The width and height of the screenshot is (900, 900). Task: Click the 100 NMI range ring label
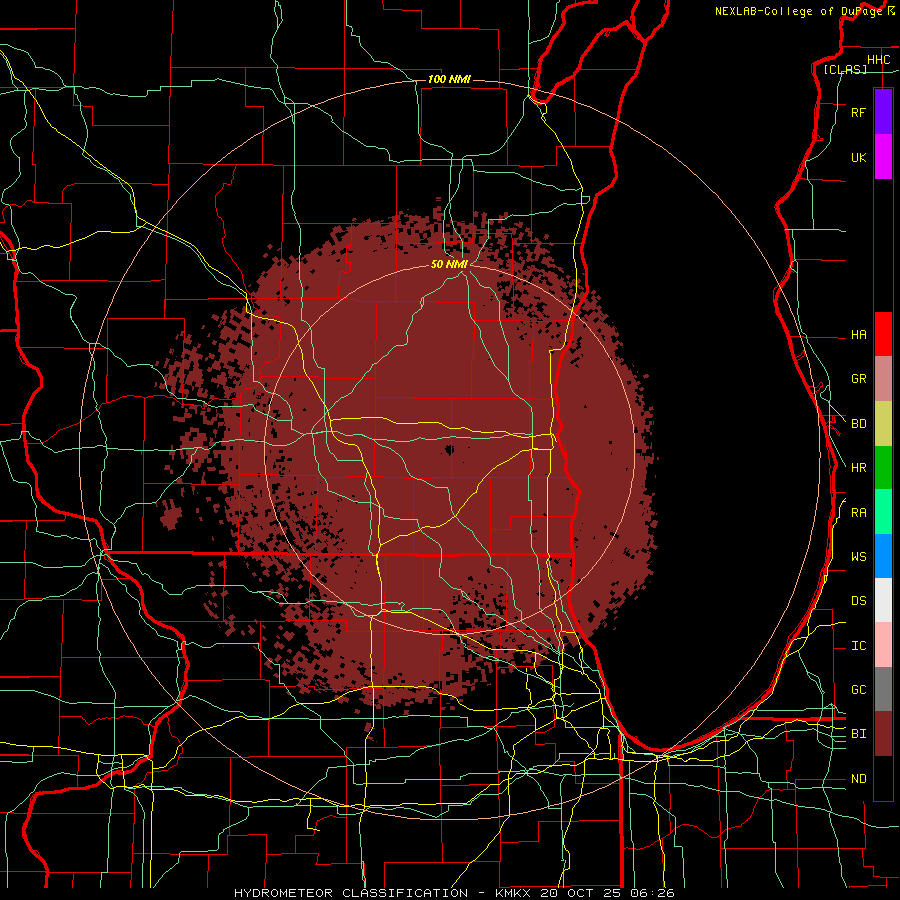pos(449,79)
